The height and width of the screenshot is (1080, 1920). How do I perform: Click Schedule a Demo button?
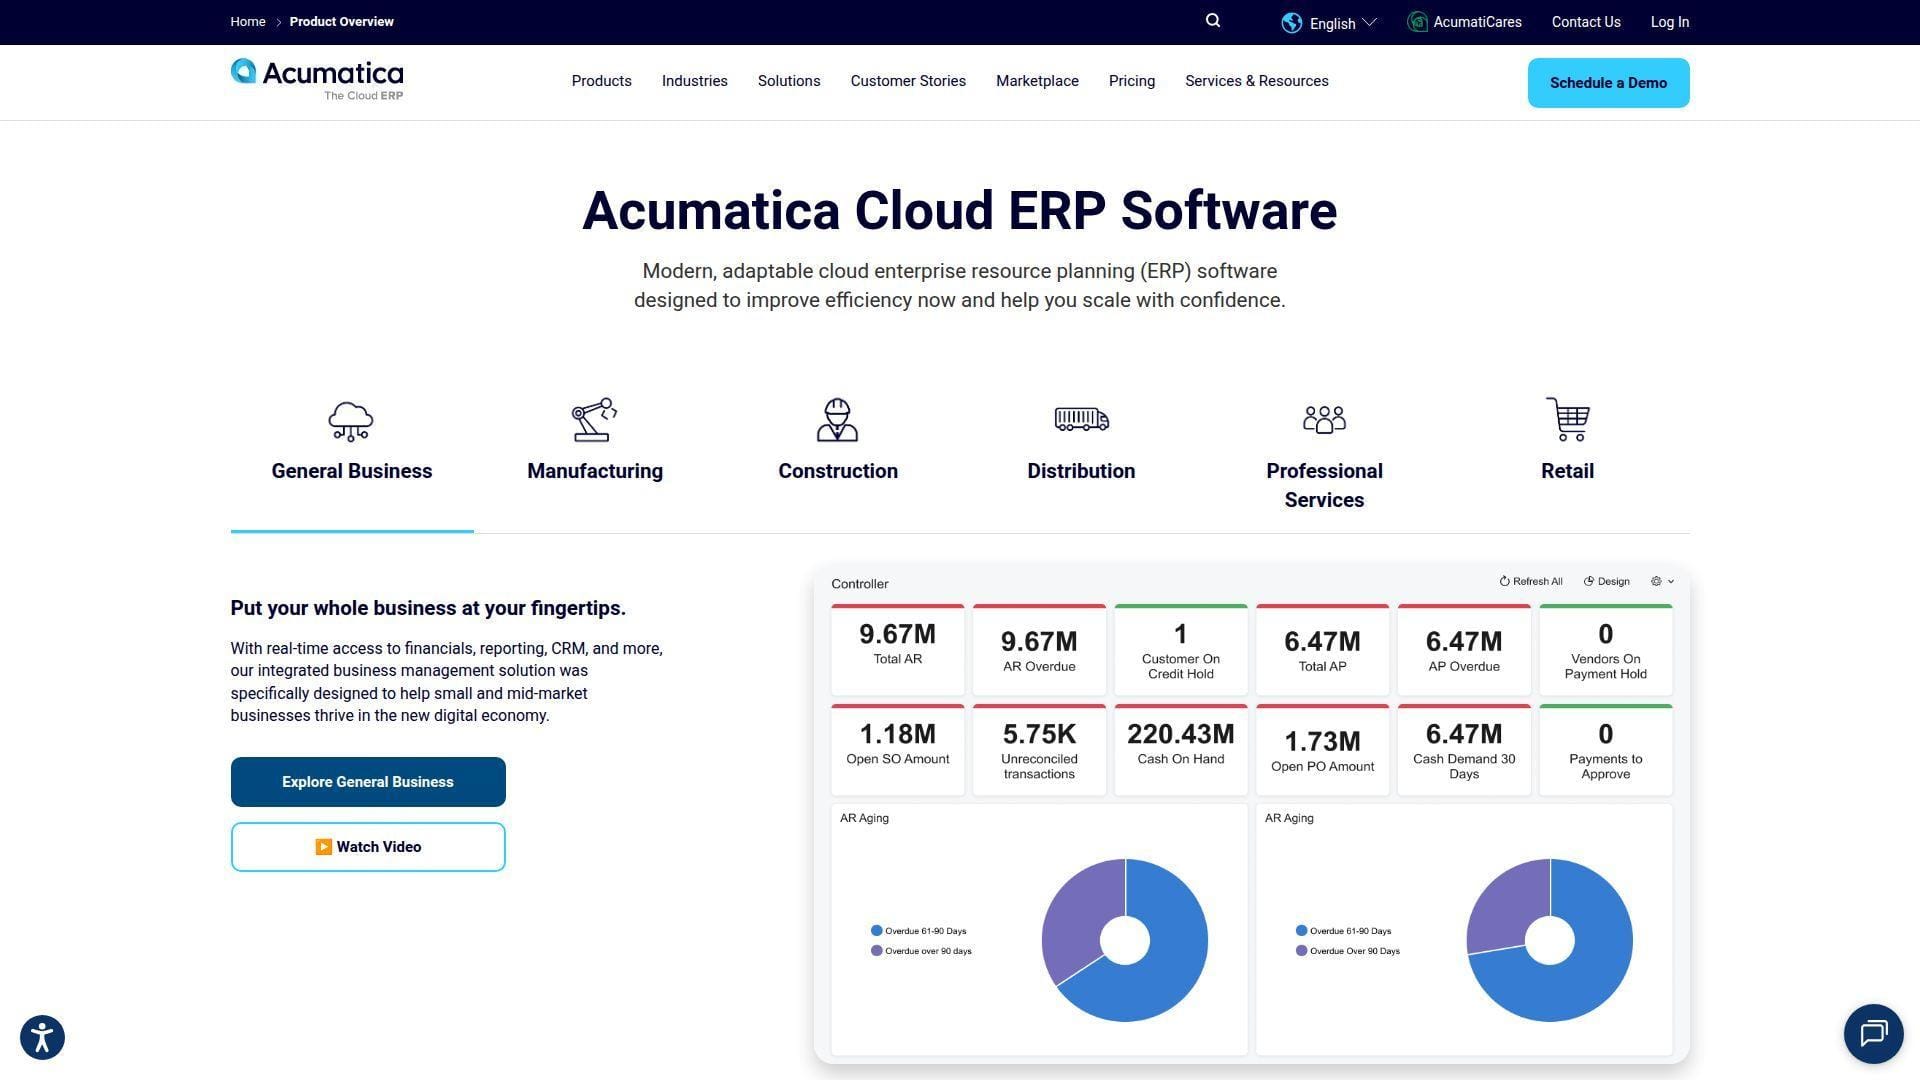pos(1608,83)
